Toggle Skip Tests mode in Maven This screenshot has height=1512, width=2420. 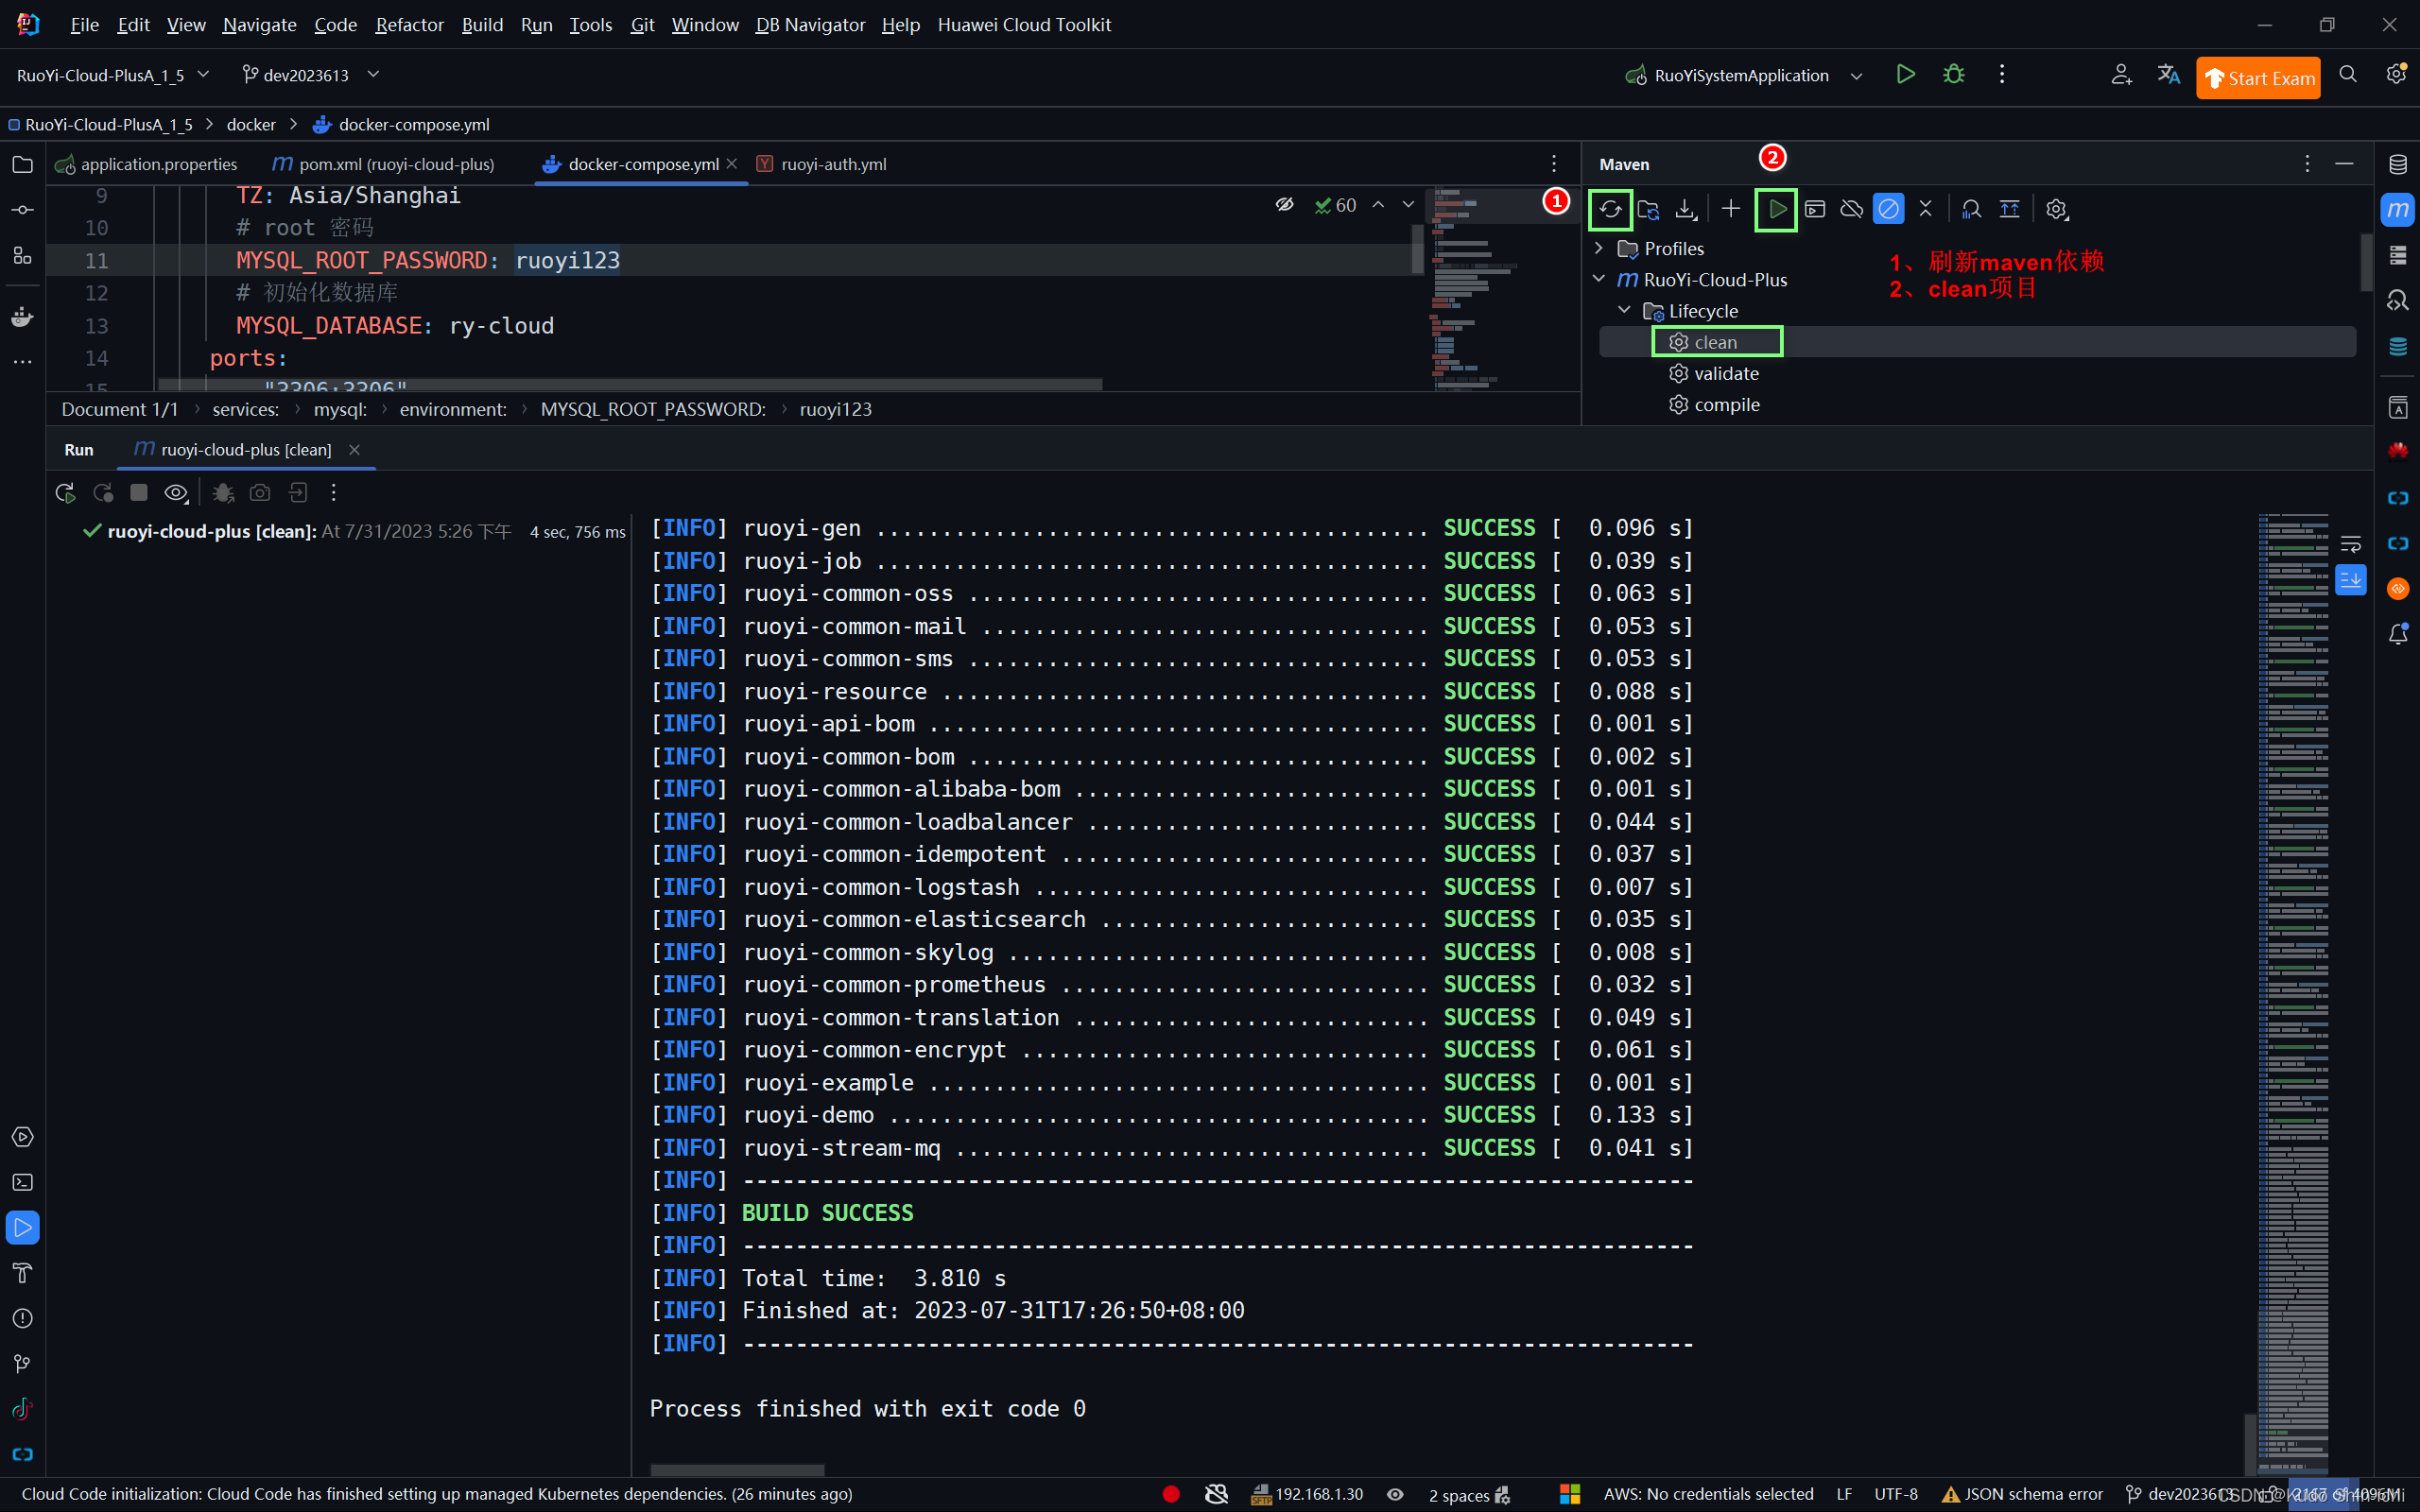[1888, 209]
